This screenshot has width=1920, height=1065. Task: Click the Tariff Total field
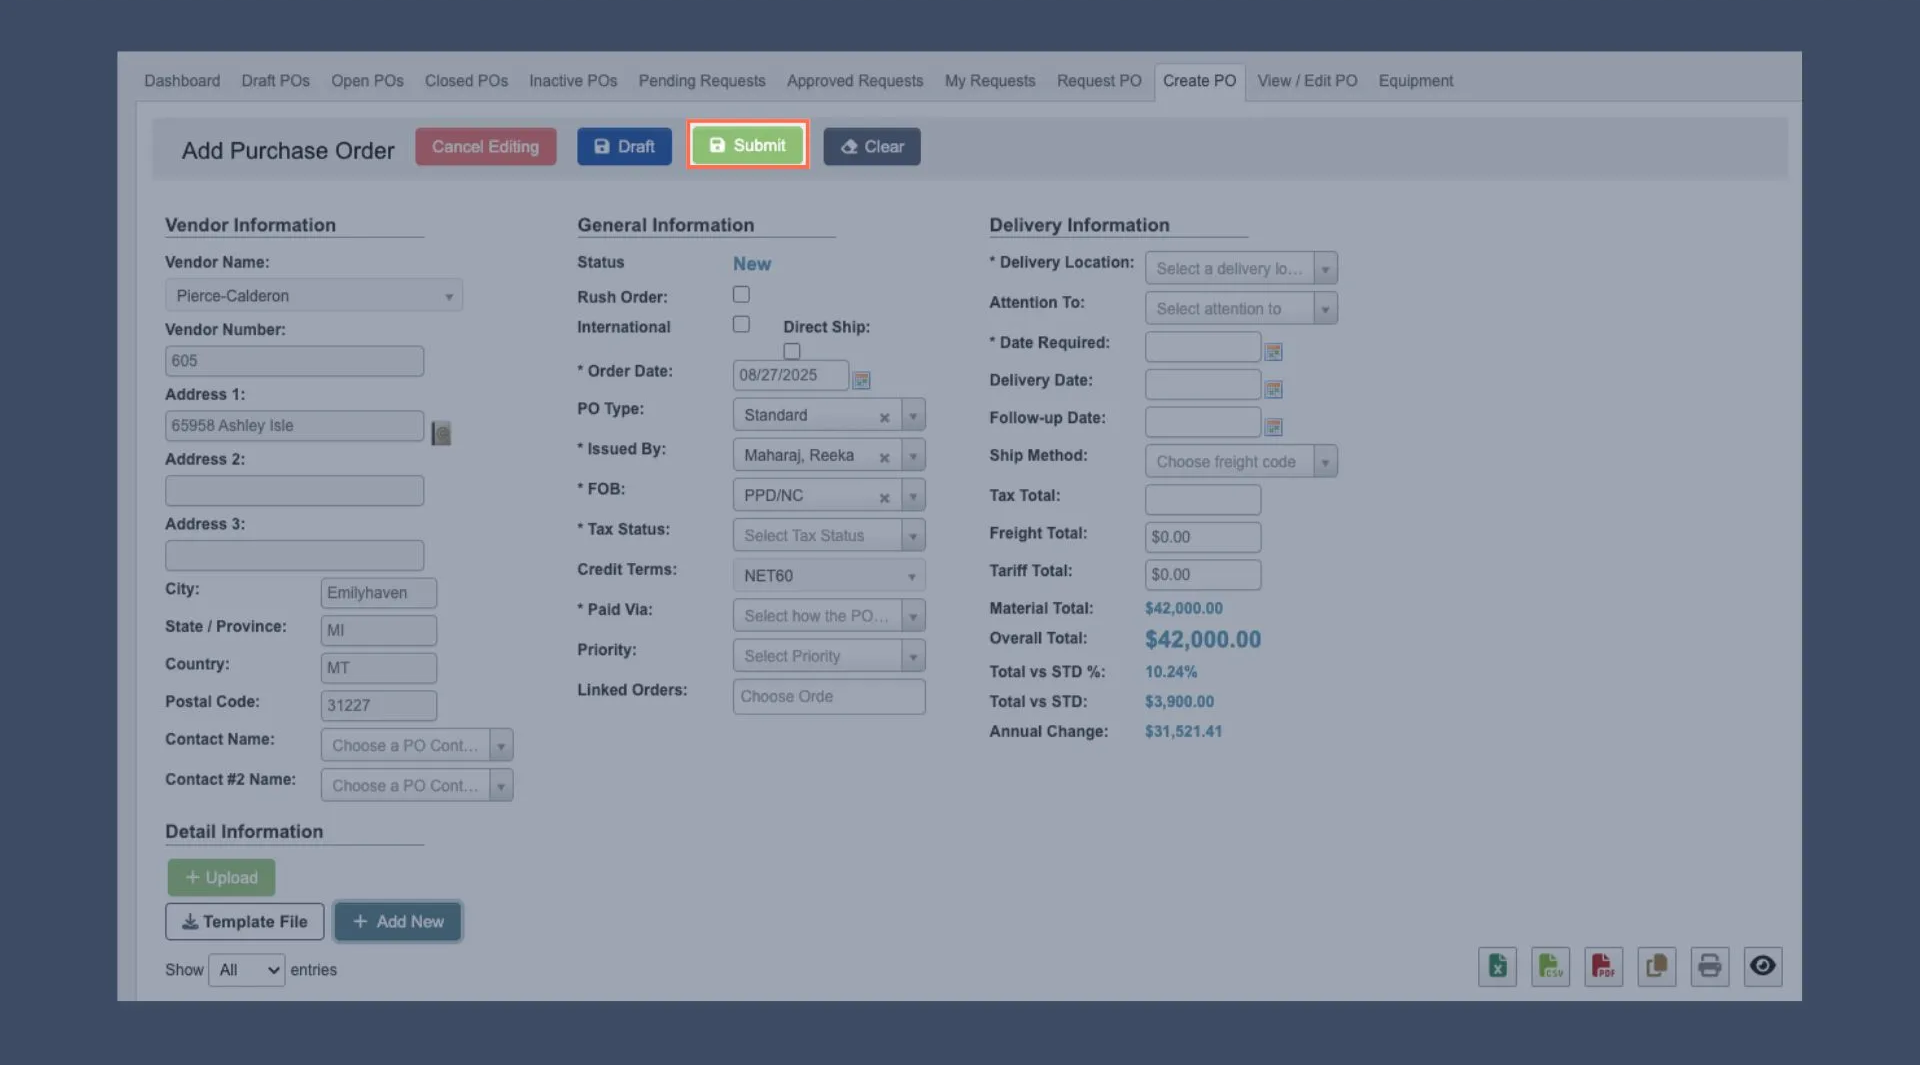(x=1202, y=574)
